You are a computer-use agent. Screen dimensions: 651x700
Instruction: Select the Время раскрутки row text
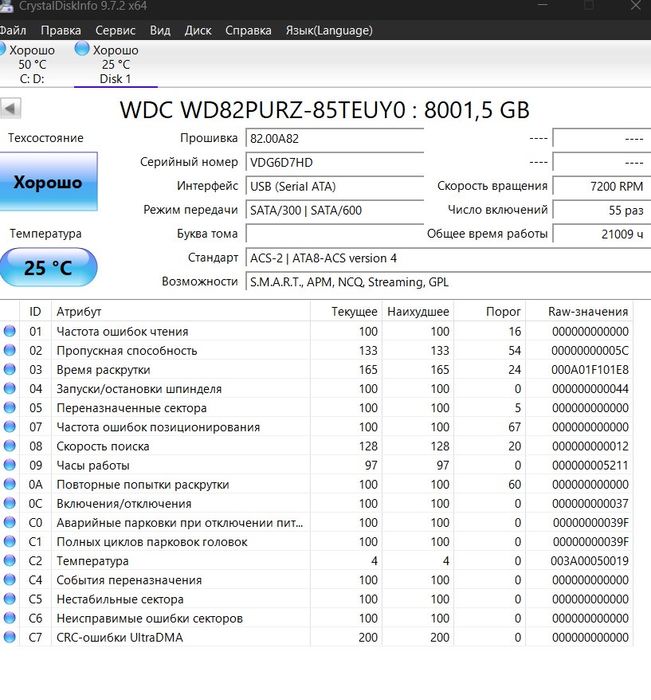103,370
